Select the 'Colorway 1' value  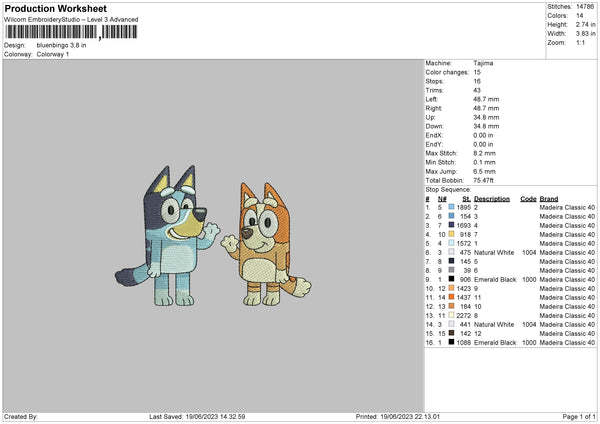click(x=53, y=54)
